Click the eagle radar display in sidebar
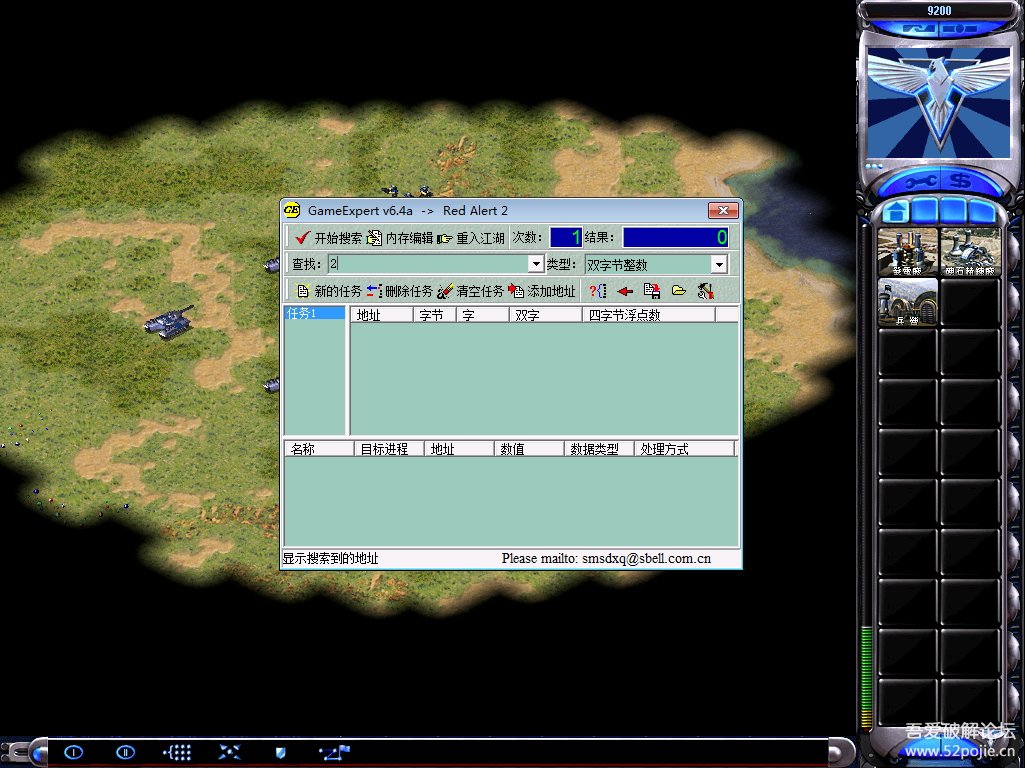 pyautogui.click(x=939, y=103)
